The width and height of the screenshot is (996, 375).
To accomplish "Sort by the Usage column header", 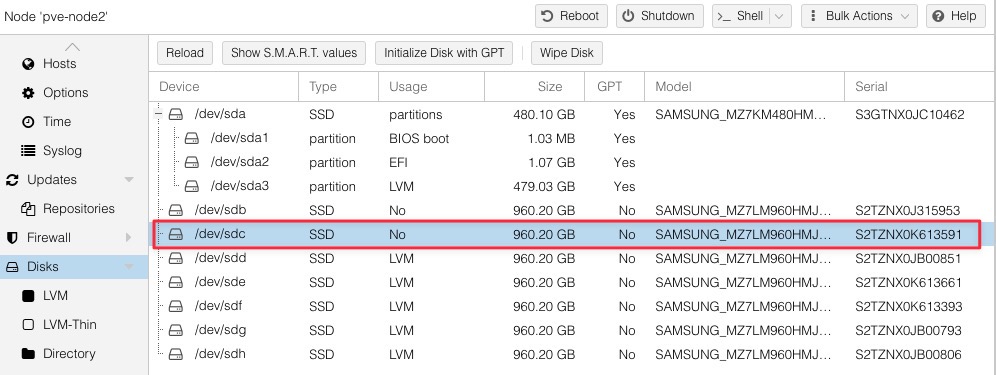I will [x=431, y=86].
